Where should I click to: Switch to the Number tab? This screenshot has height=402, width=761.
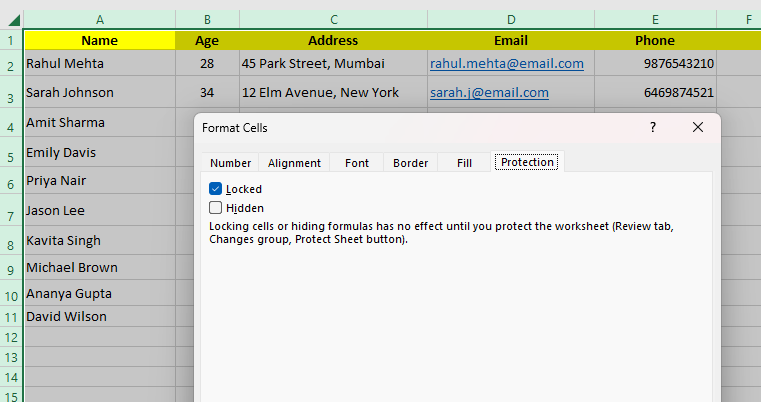coord(230,163)
